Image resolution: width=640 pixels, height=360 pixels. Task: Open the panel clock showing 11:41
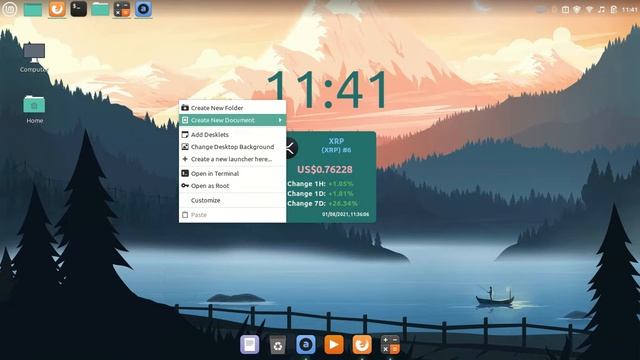tap(630, 9)
